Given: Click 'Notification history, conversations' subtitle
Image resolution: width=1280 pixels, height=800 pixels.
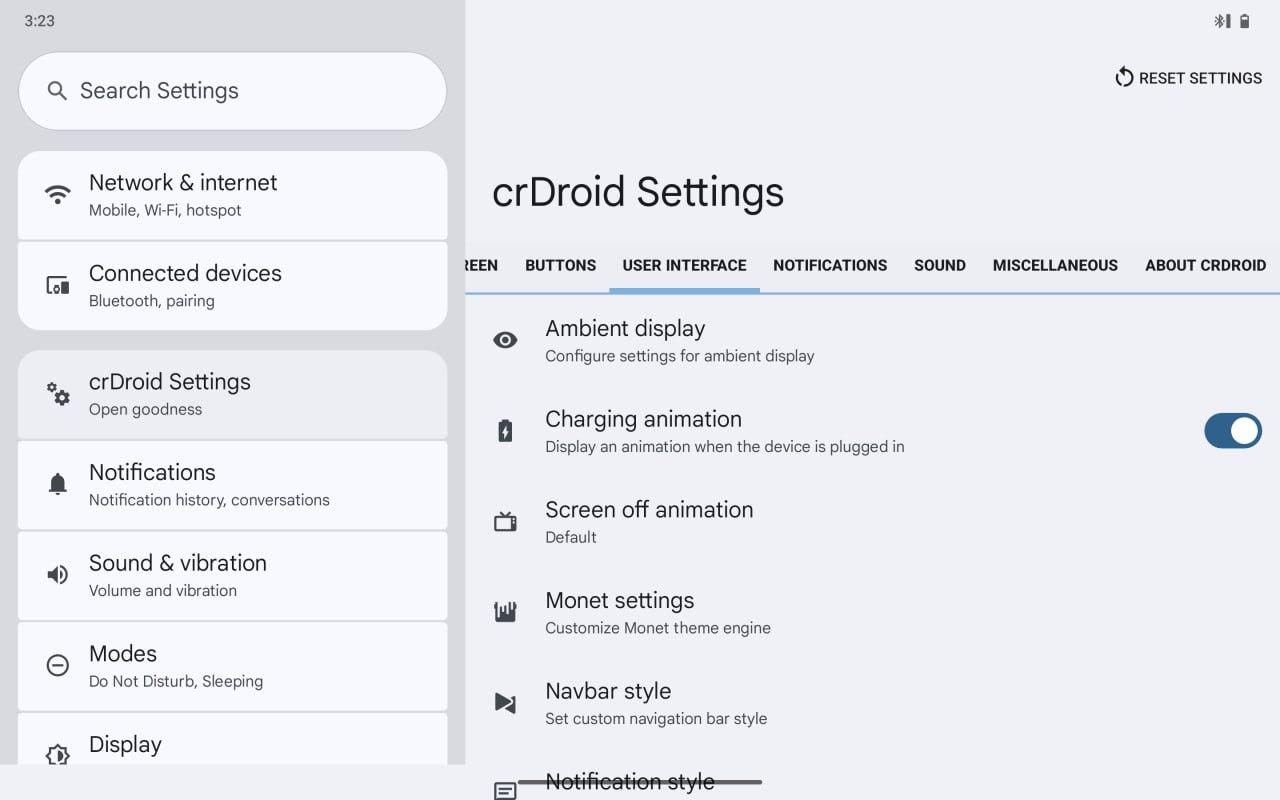Looking at the screenshot, I should coord(209,500).
